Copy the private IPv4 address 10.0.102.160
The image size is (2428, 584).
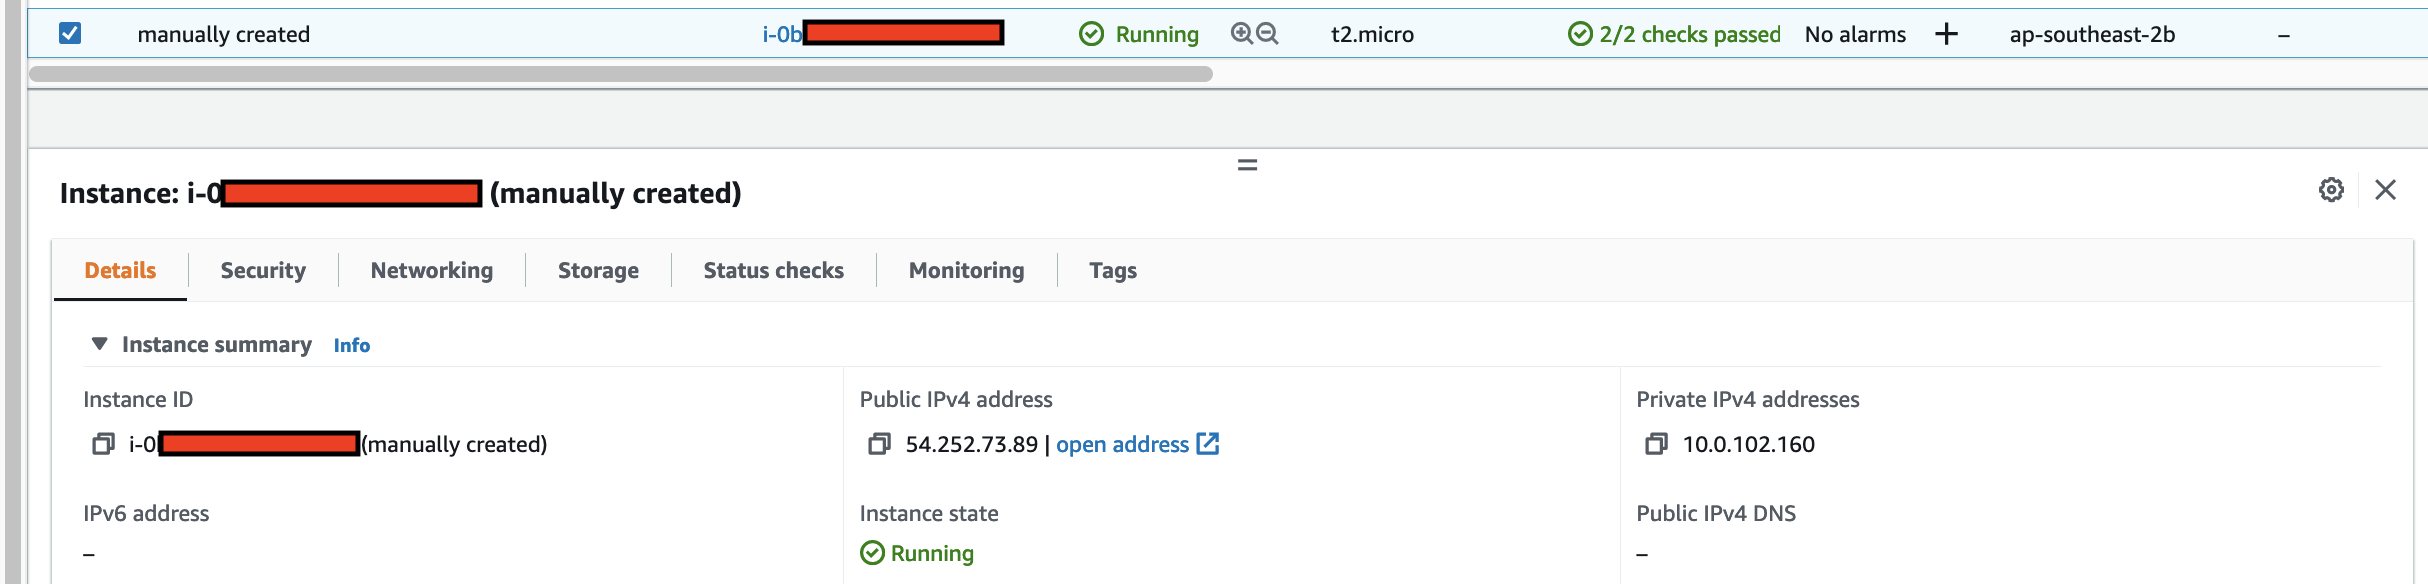pyautogui.click(x=1656, y=444)
